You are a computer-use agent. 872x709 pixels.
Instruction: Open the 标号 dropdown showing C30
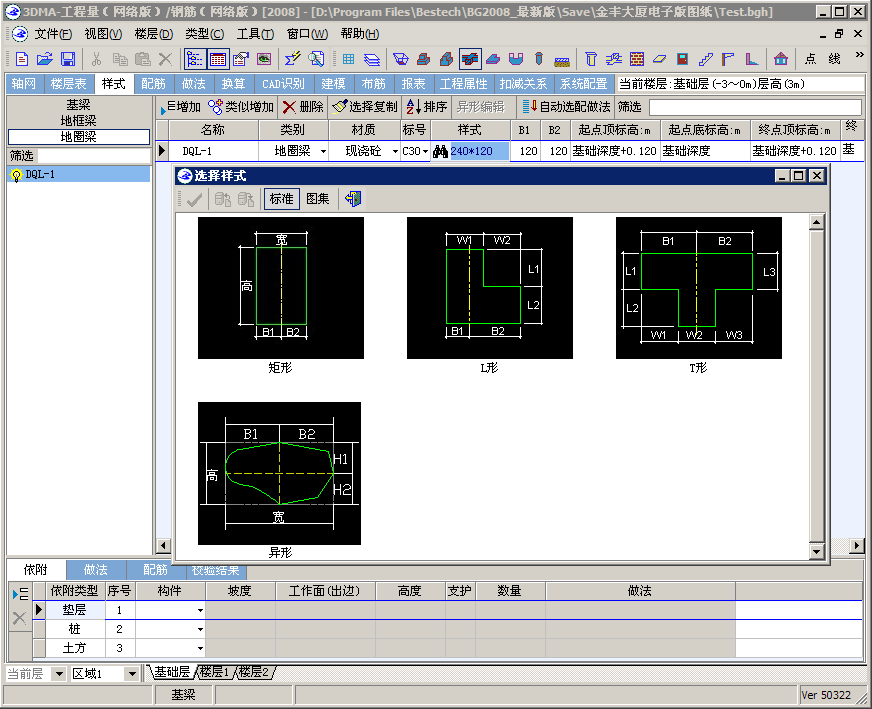[x=425, y=151]
